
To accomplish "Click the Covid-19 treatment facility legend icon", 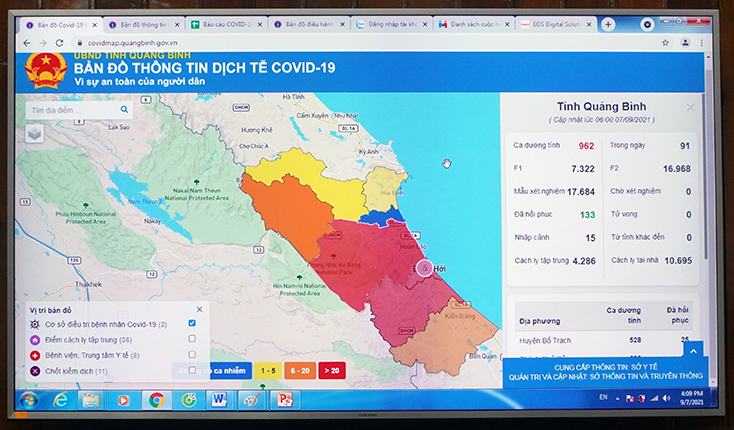I will pos(35,324).
